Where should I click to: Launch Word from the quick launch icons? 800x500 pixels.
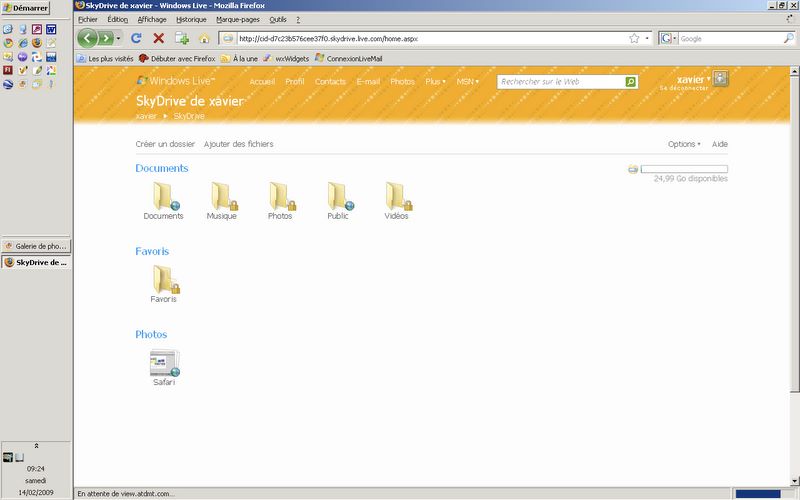(51, 29)
